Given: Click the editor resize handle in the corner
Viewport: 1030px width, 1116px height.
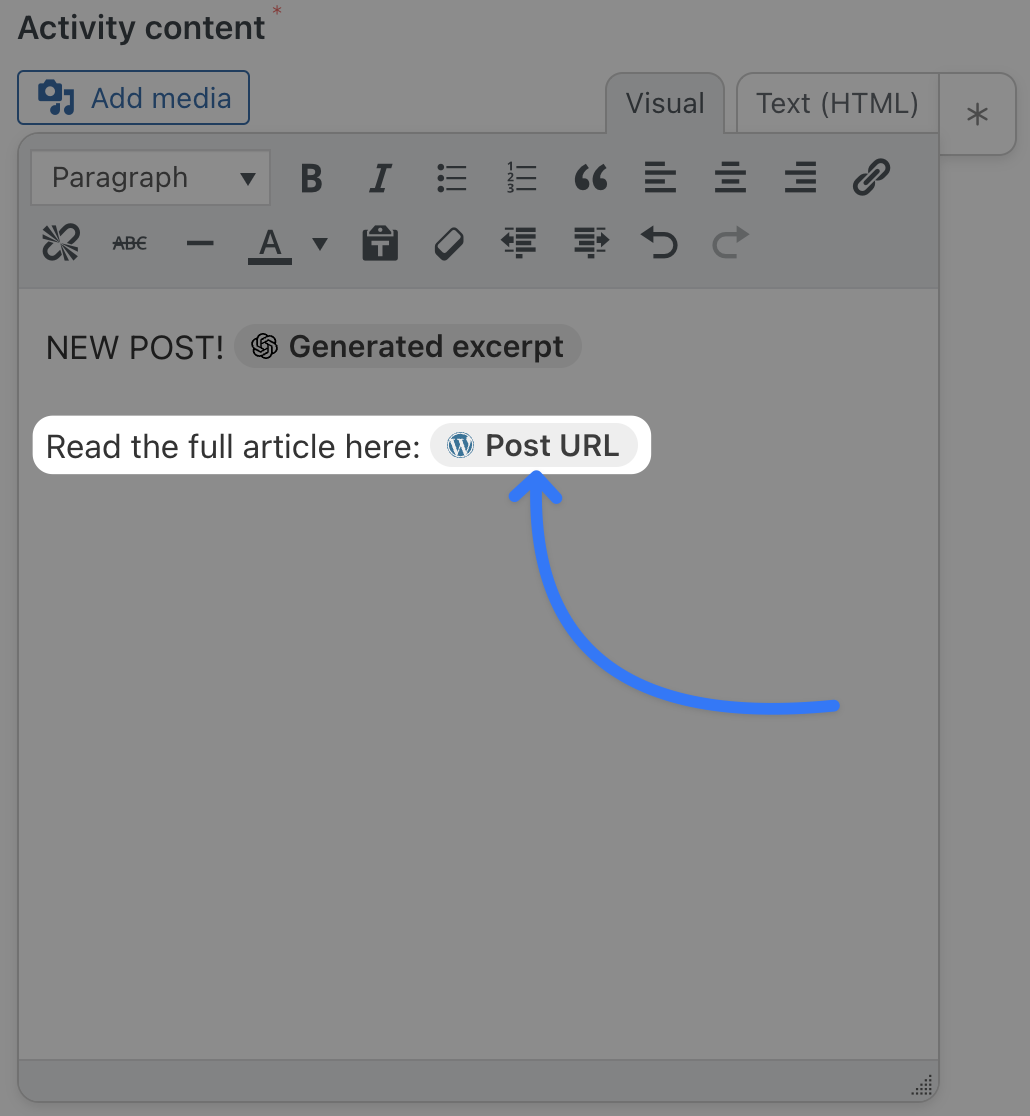Looking at the screenshot, I should [x=923, y=1085].
